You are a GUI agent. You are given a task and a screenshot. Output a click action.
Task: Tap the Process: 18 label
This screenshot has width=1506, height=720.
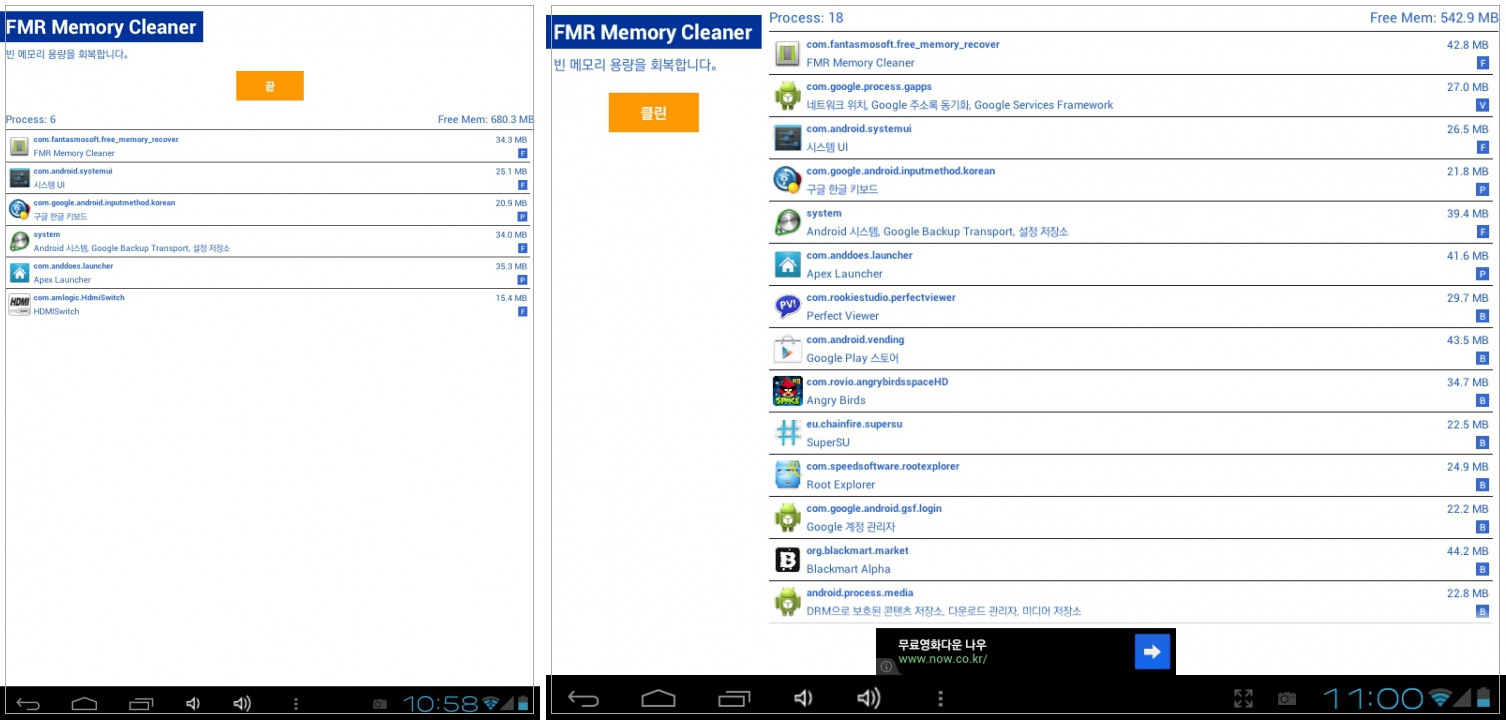(806, 18)
